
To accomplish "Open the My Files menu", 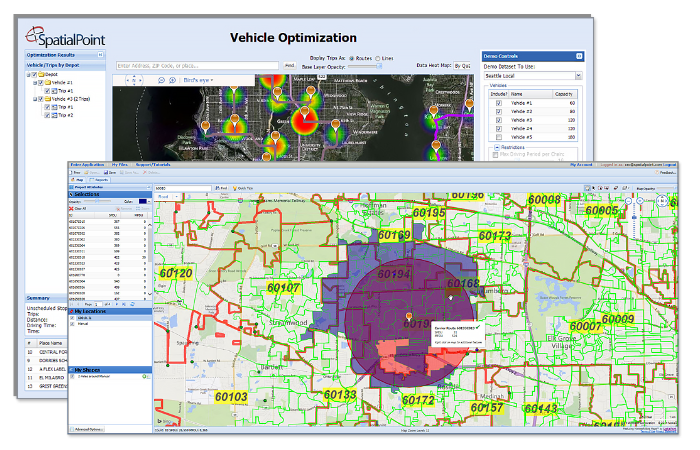I will click(120, 165).
